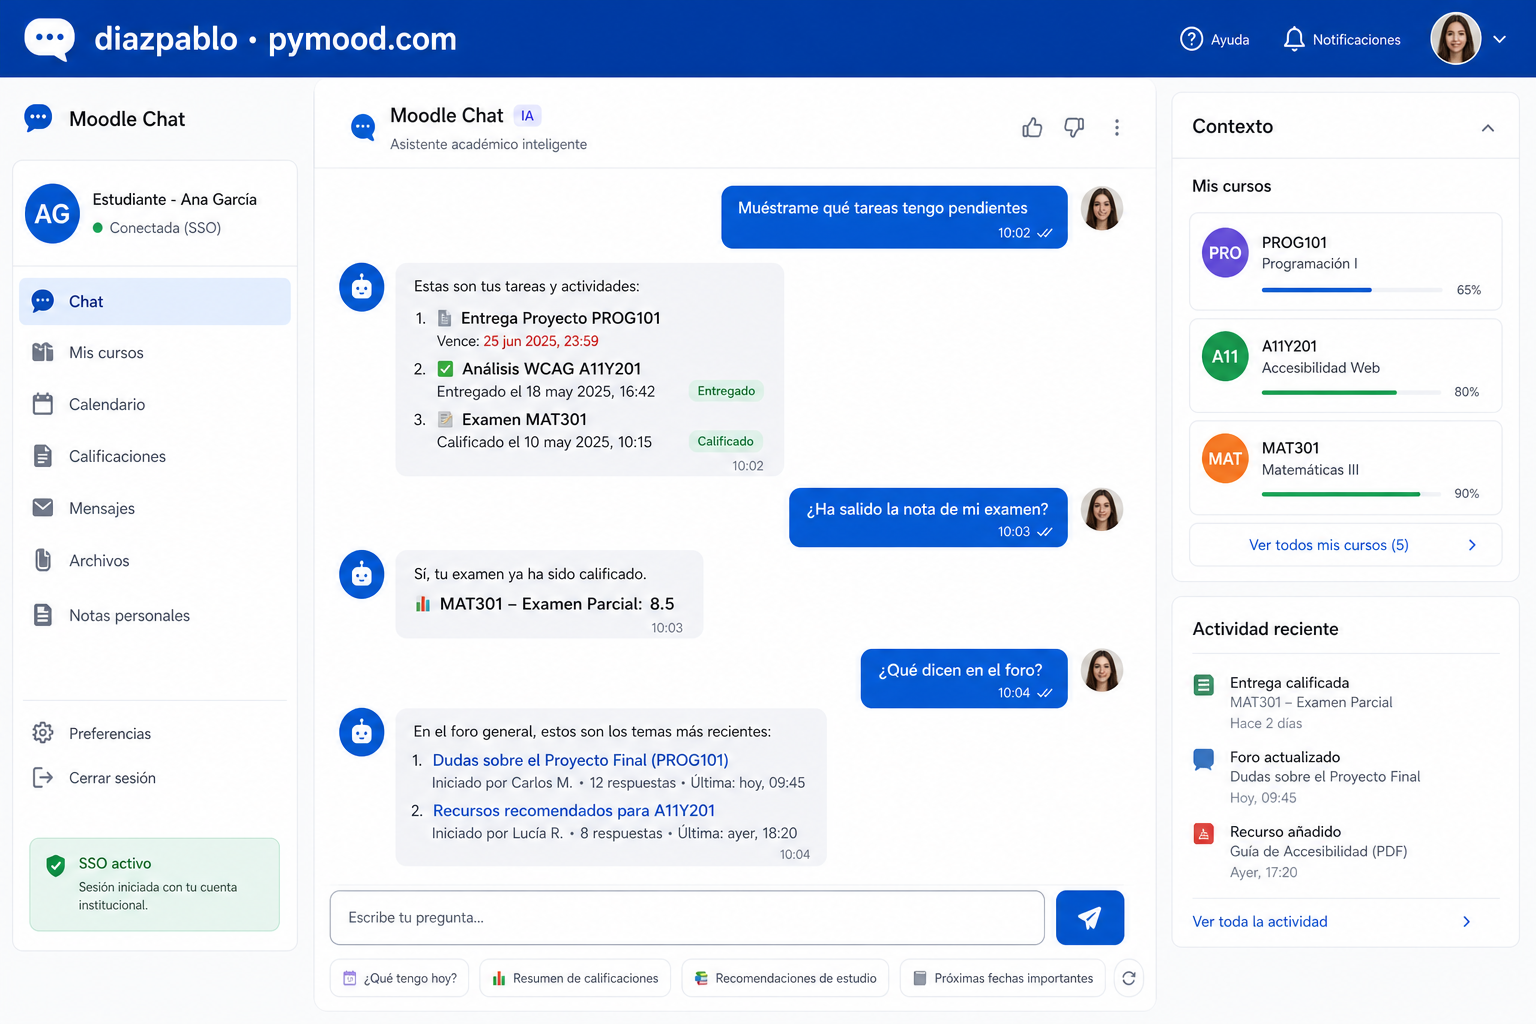Click the Examen MAT301 task entry
This screenshot has width=1536, height=1024.
(524, 419)
